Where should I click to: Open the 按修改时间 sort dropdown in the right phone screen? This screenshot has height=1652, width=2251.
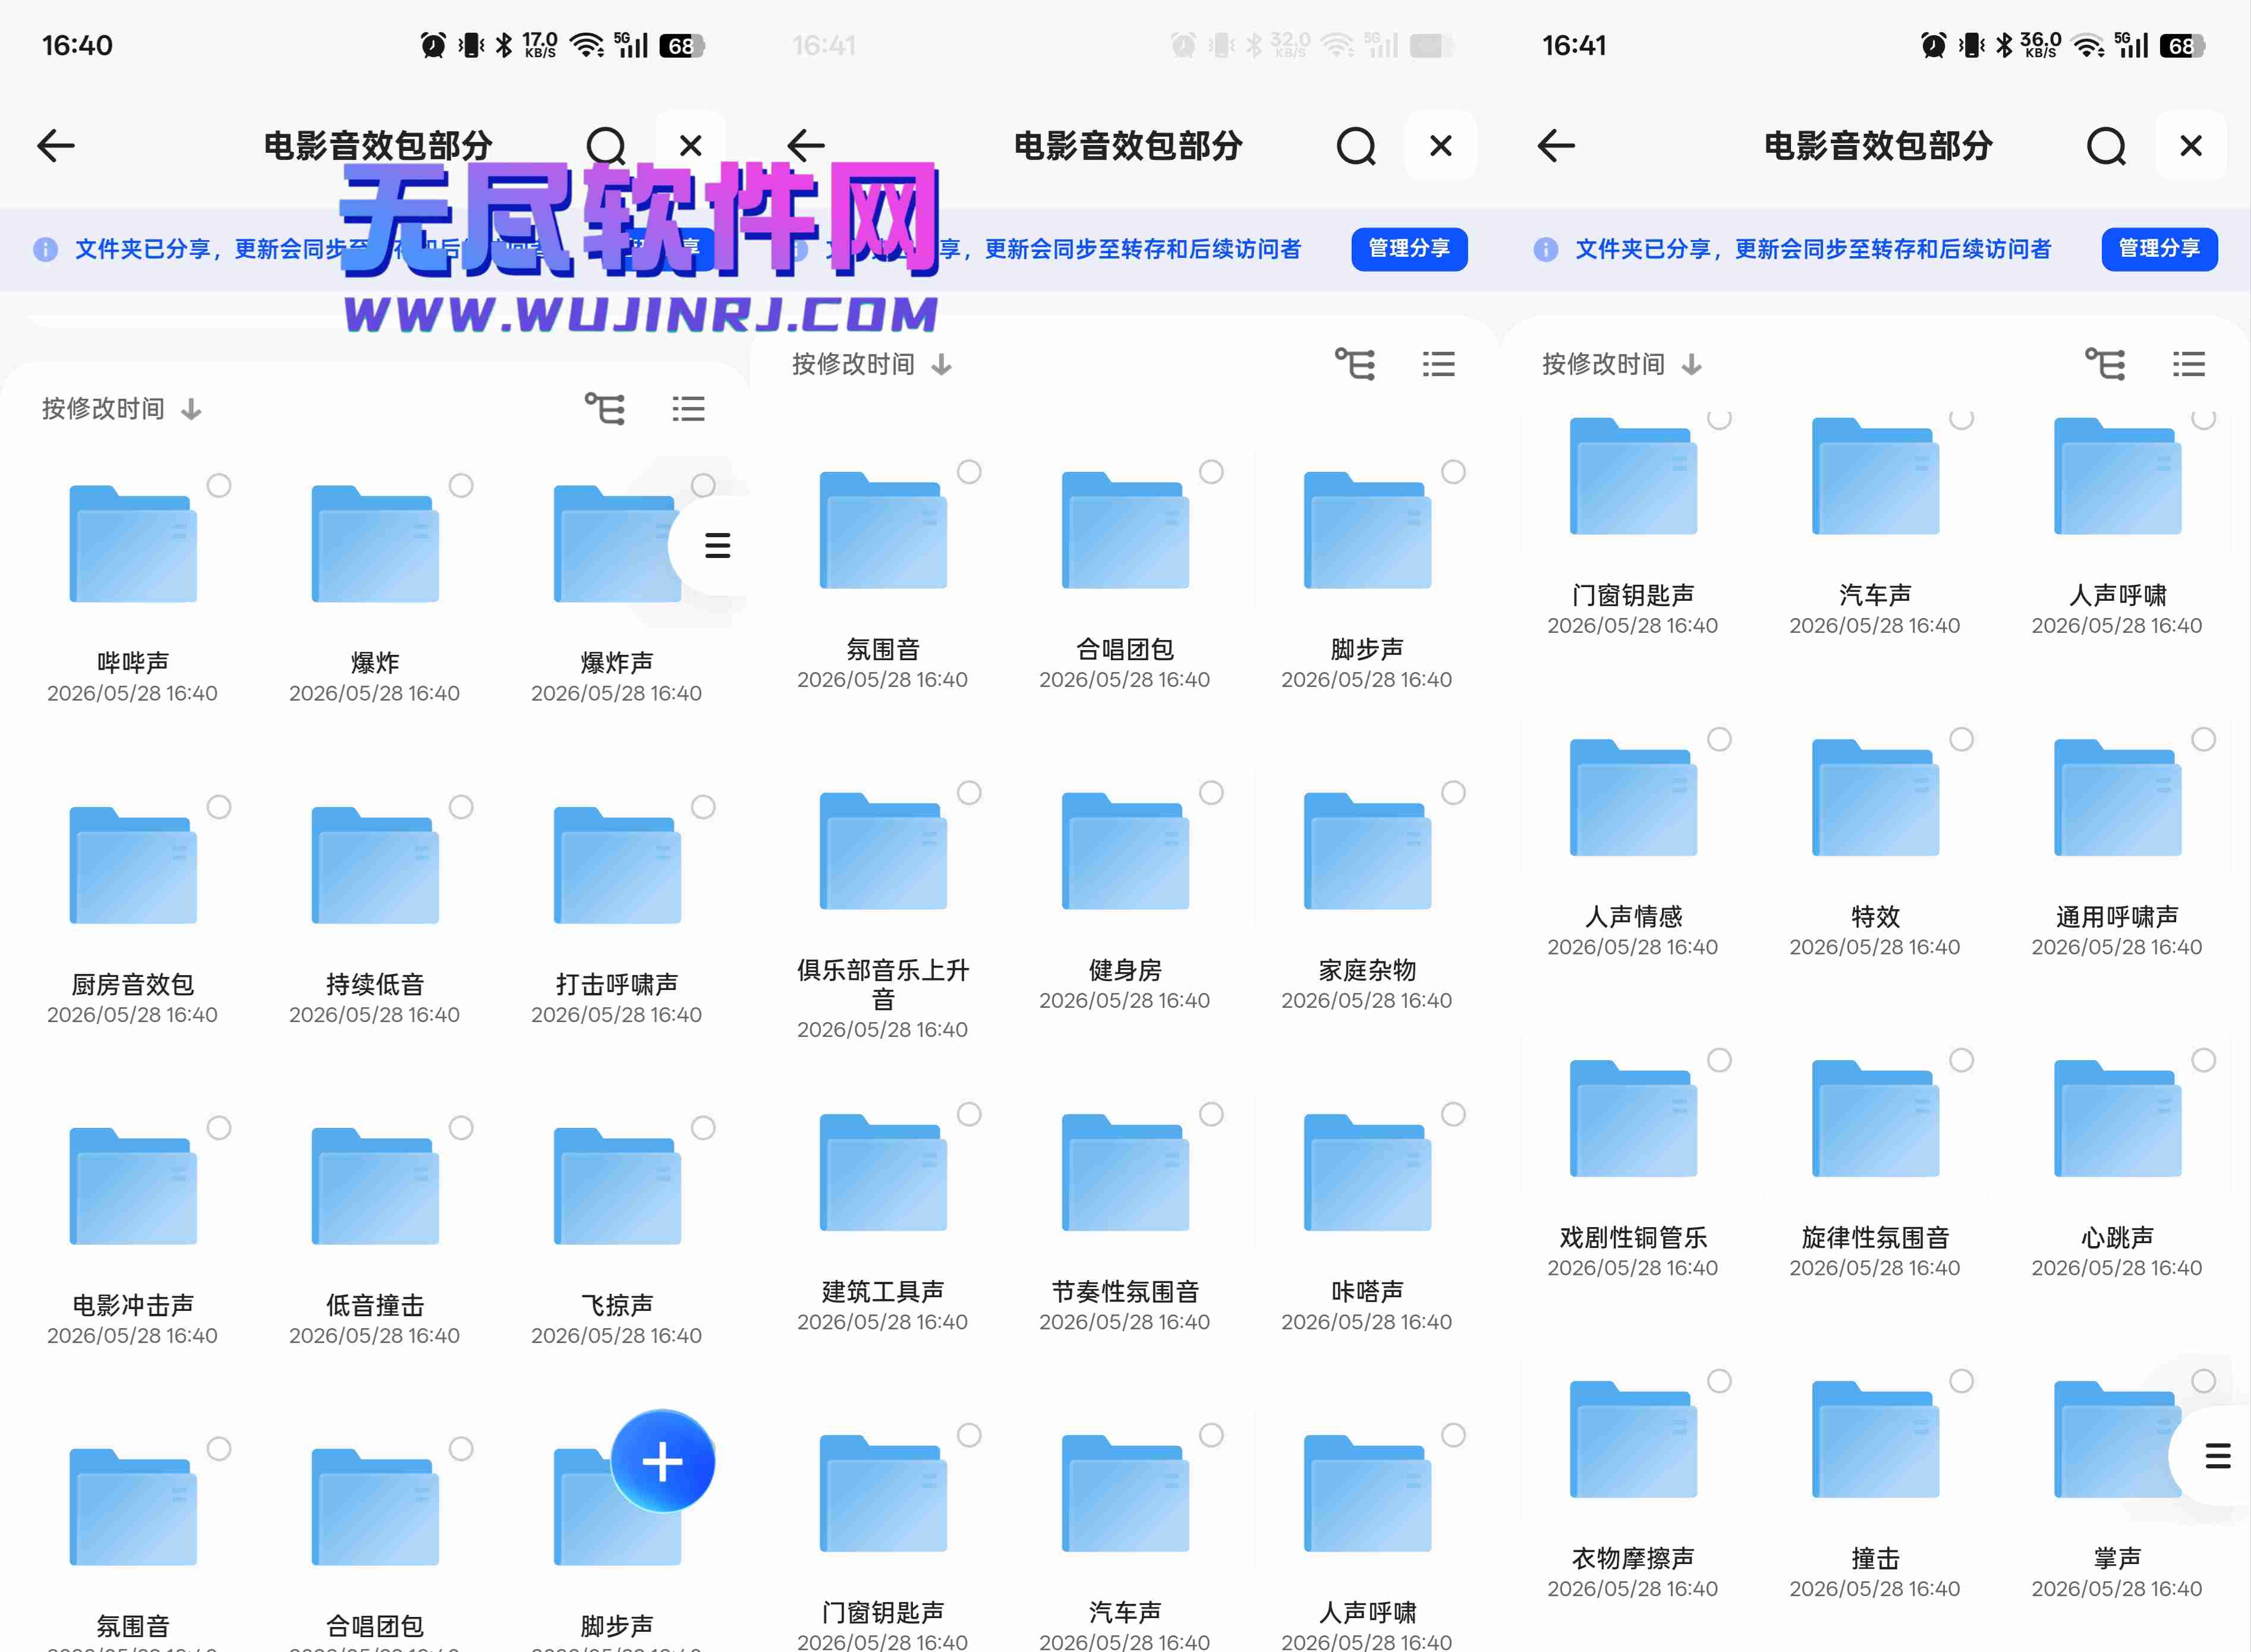click(1622, 364)
